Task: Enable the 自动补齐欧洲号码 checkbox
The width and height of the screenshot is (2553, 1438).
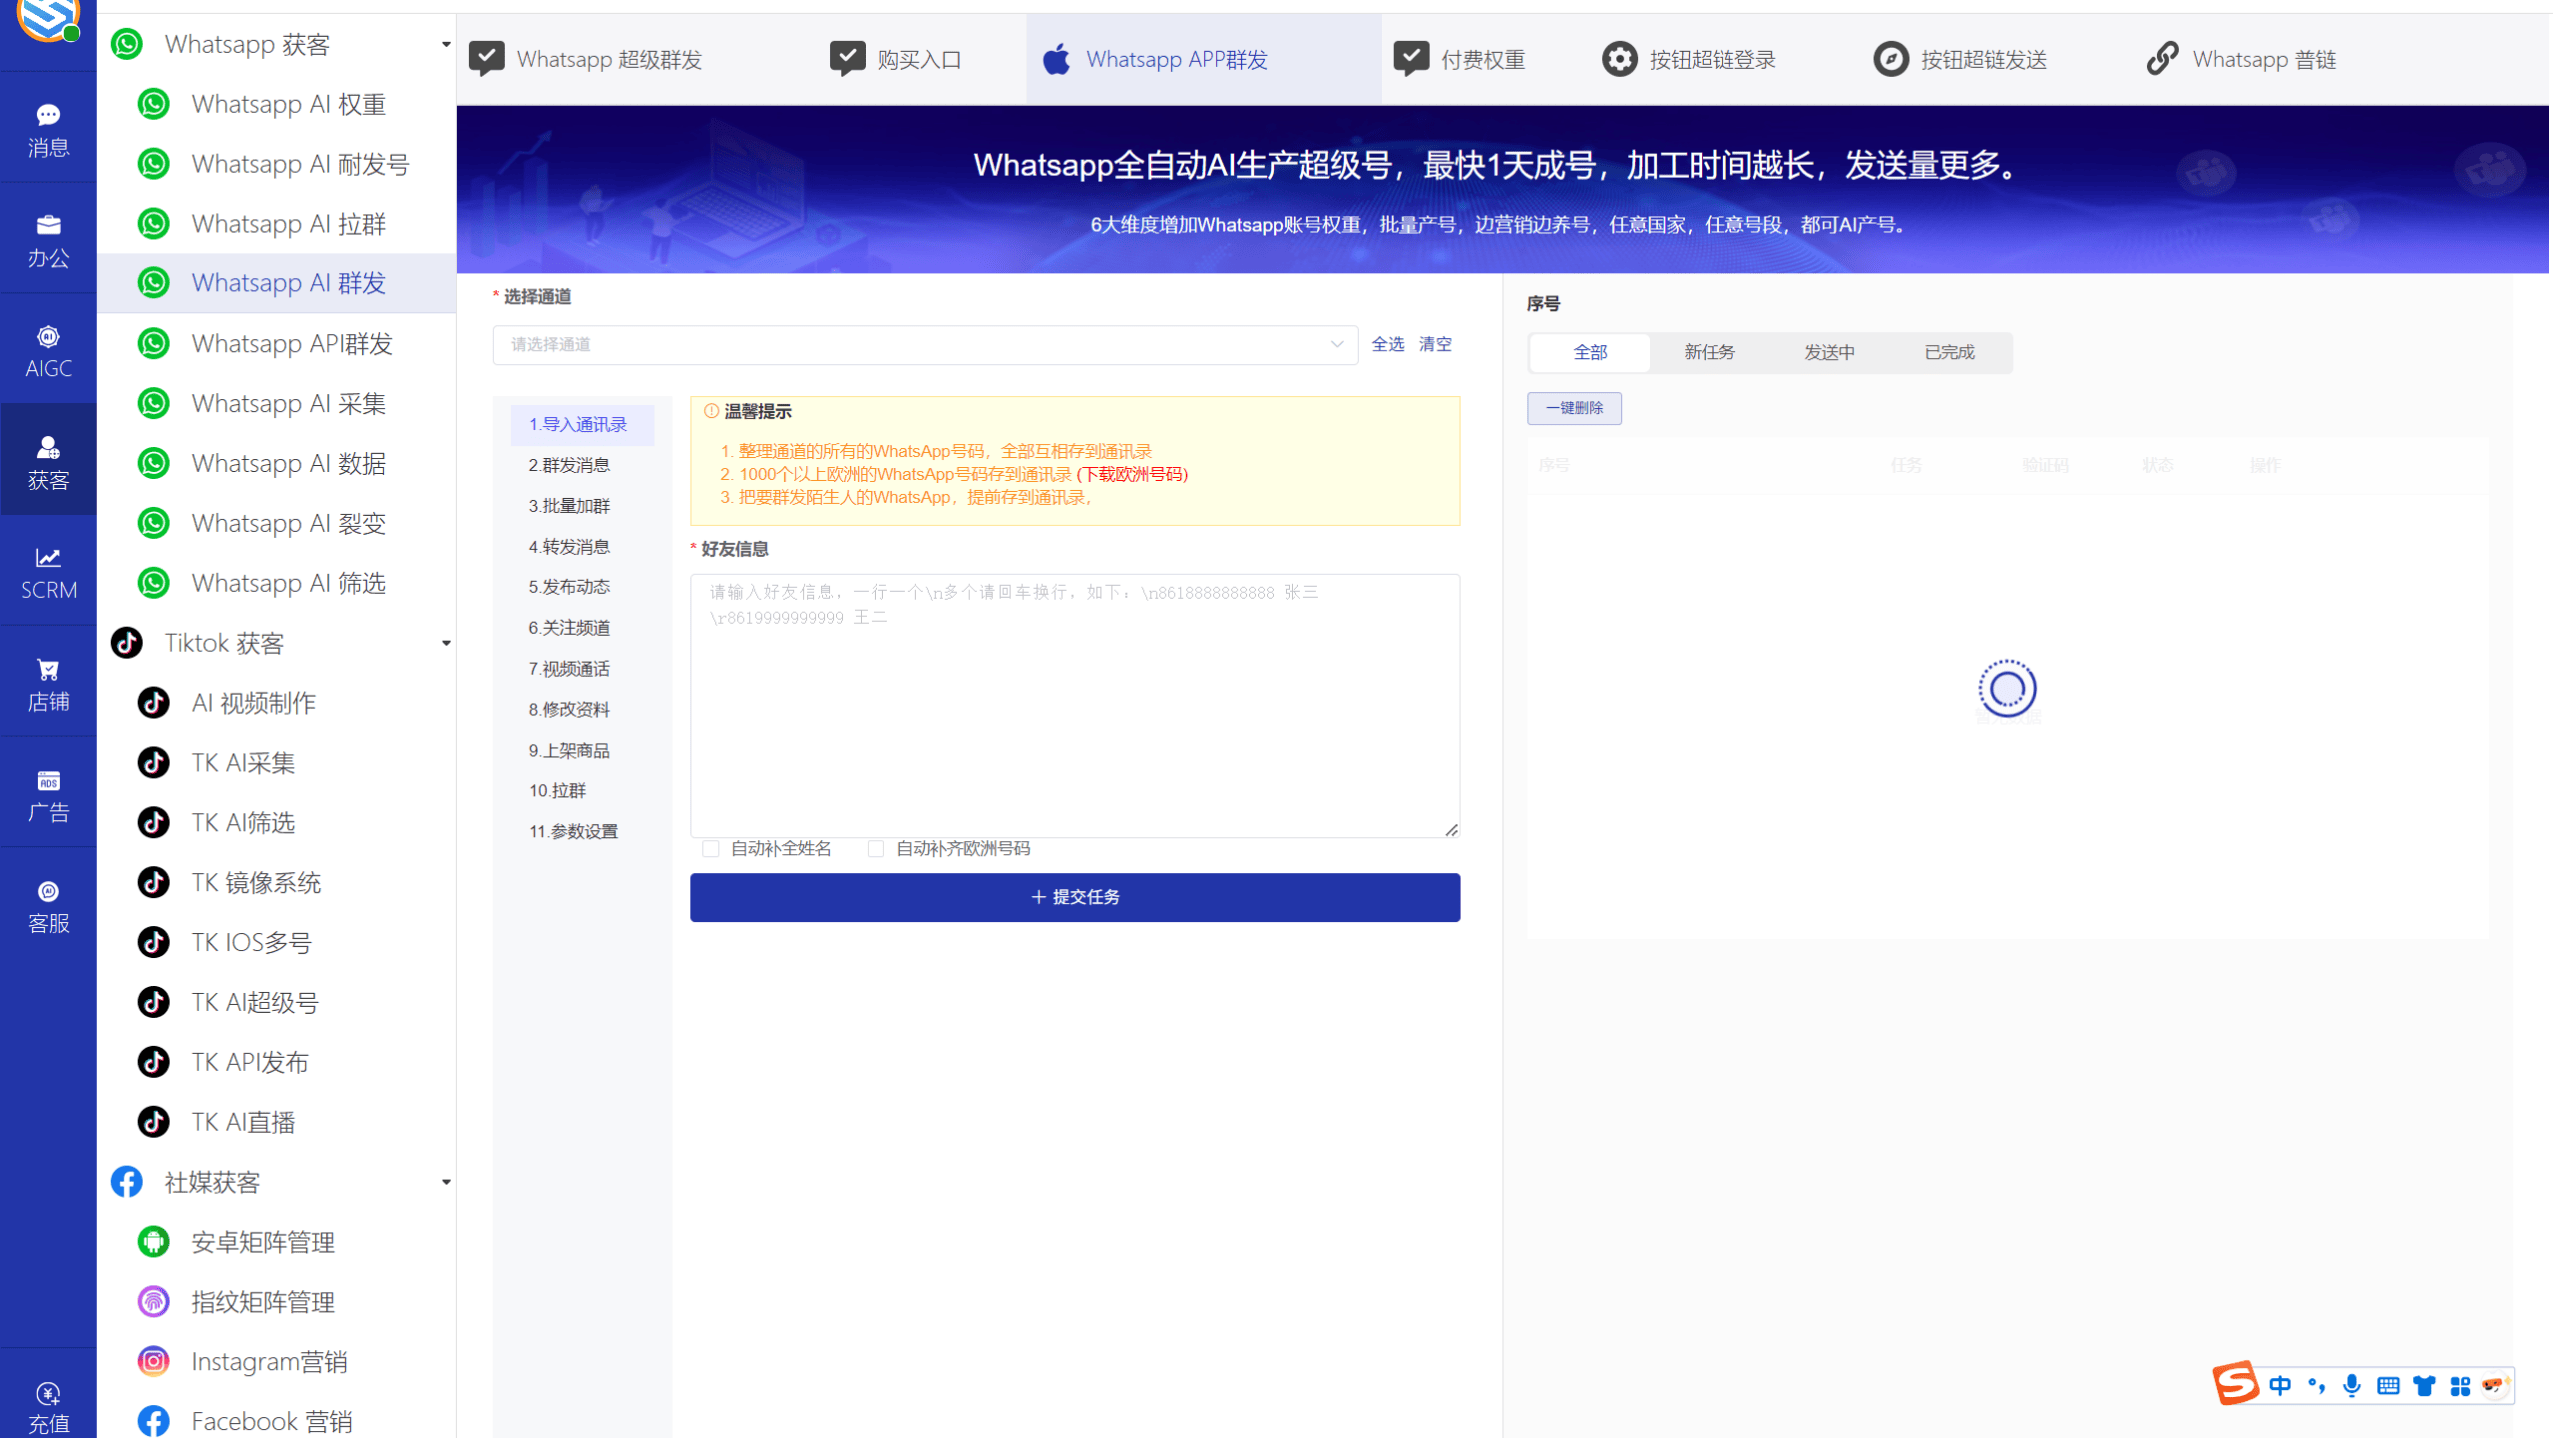Action: (876, 848)
